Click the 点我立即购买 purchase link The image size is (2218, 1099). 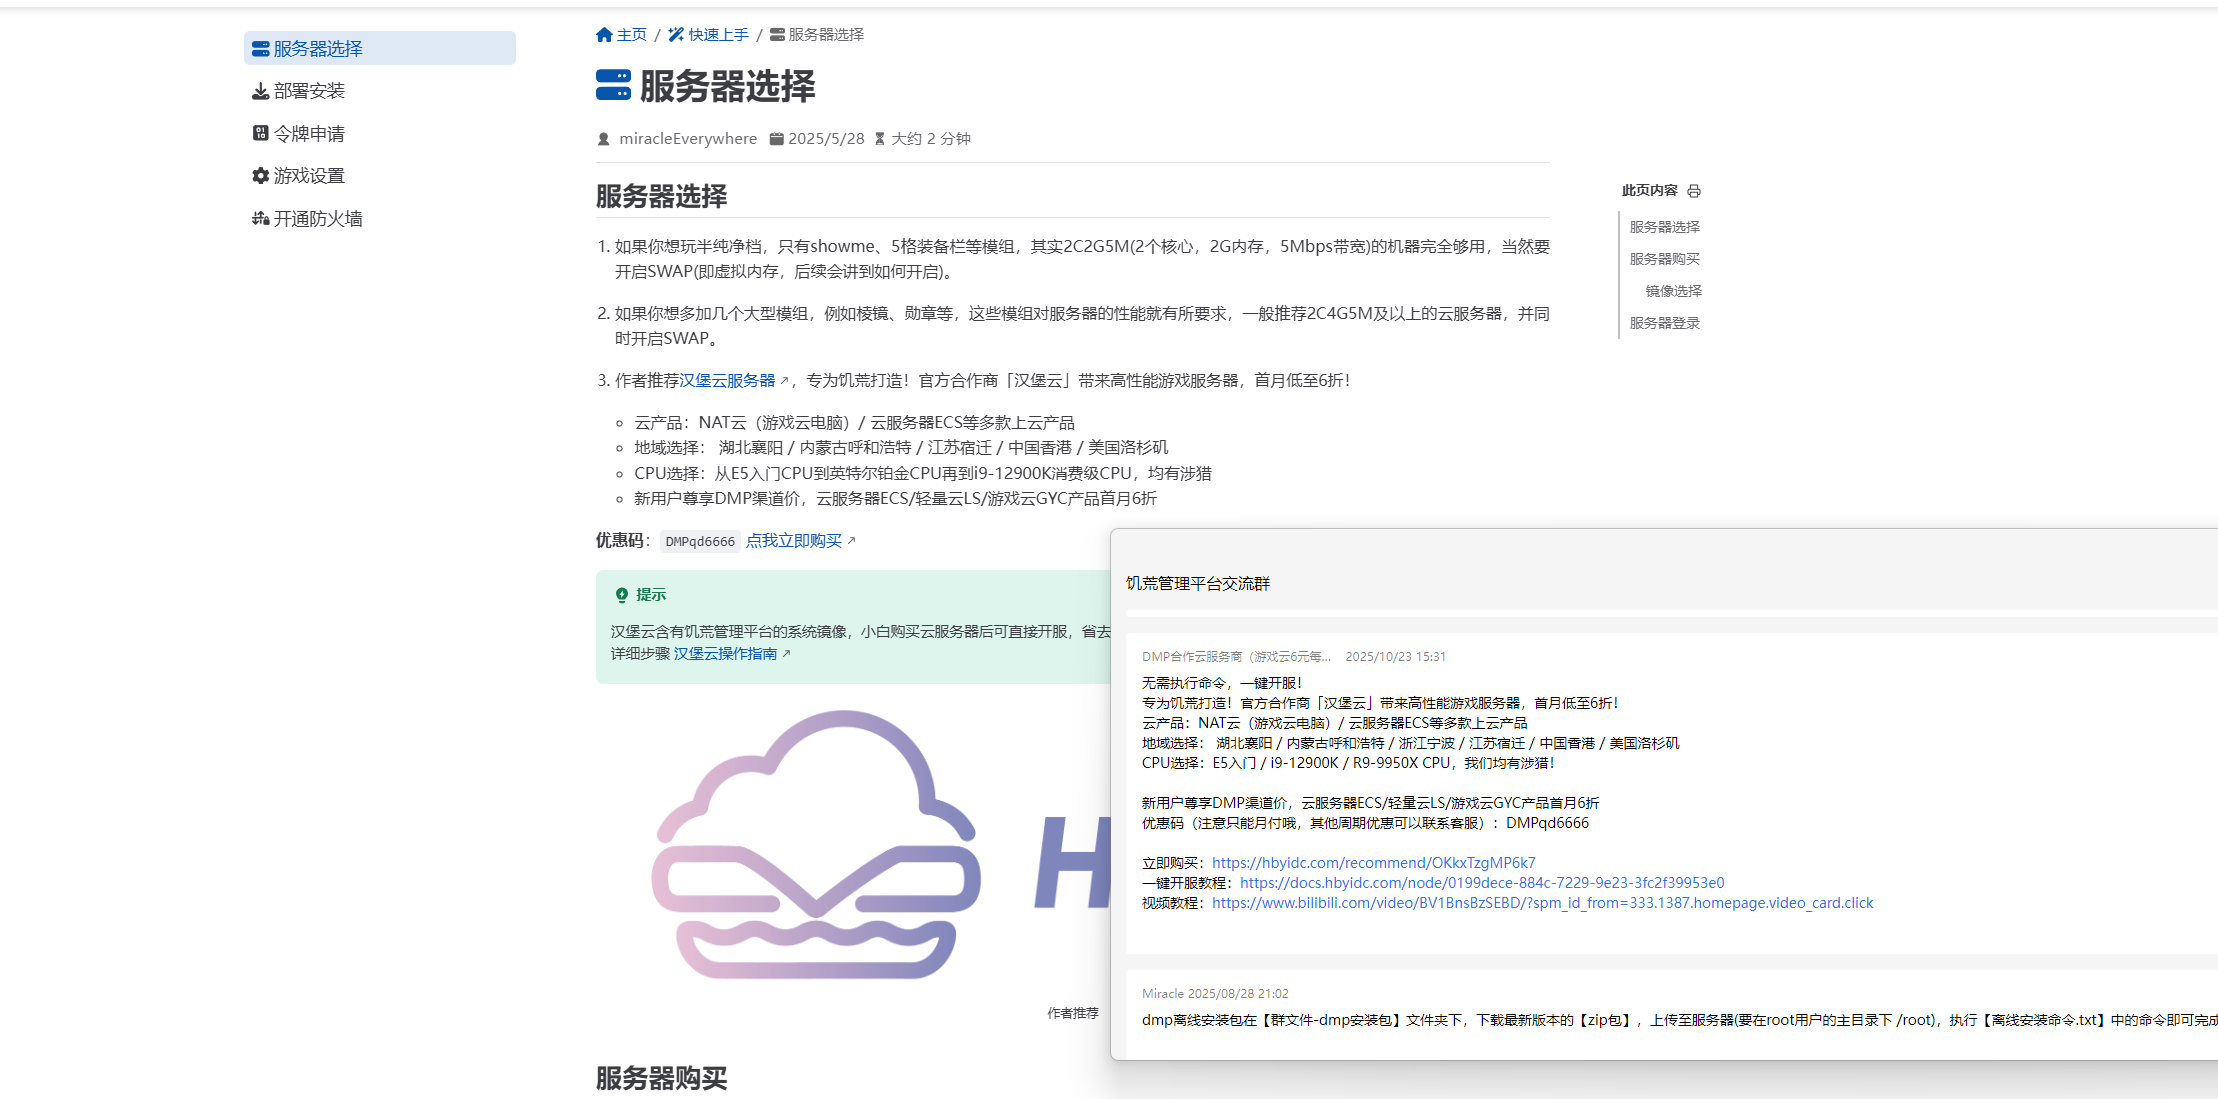pos(796,540)
